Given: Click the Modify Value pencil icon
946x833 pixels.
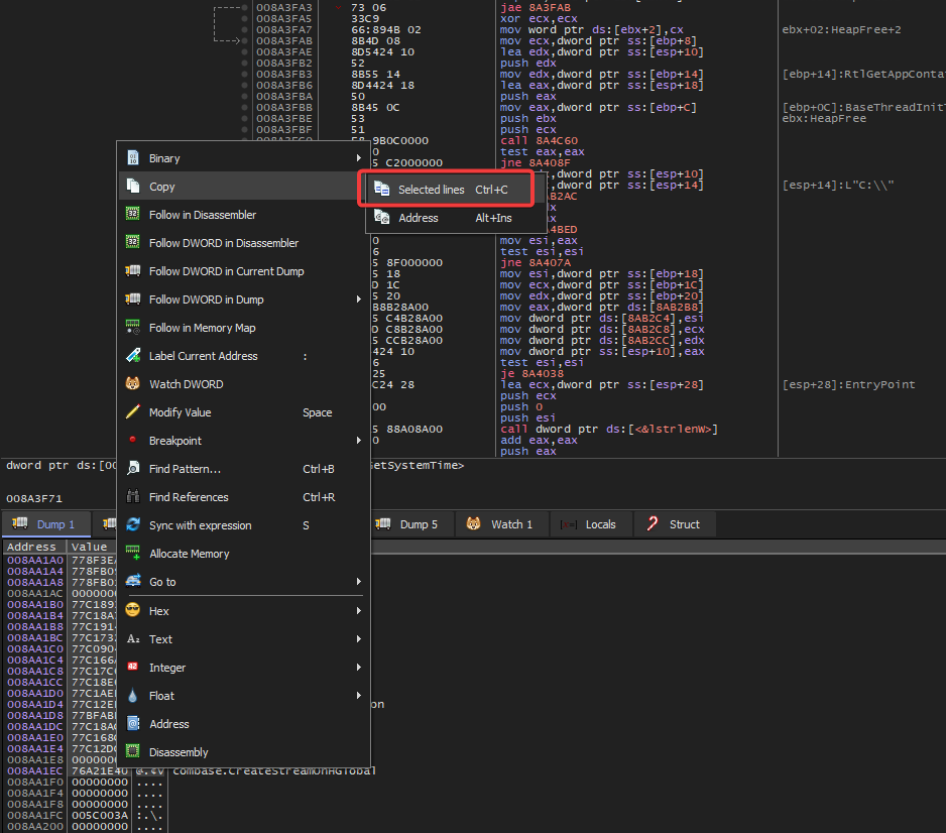Looking at the screenshot, I should coord(131,412).
